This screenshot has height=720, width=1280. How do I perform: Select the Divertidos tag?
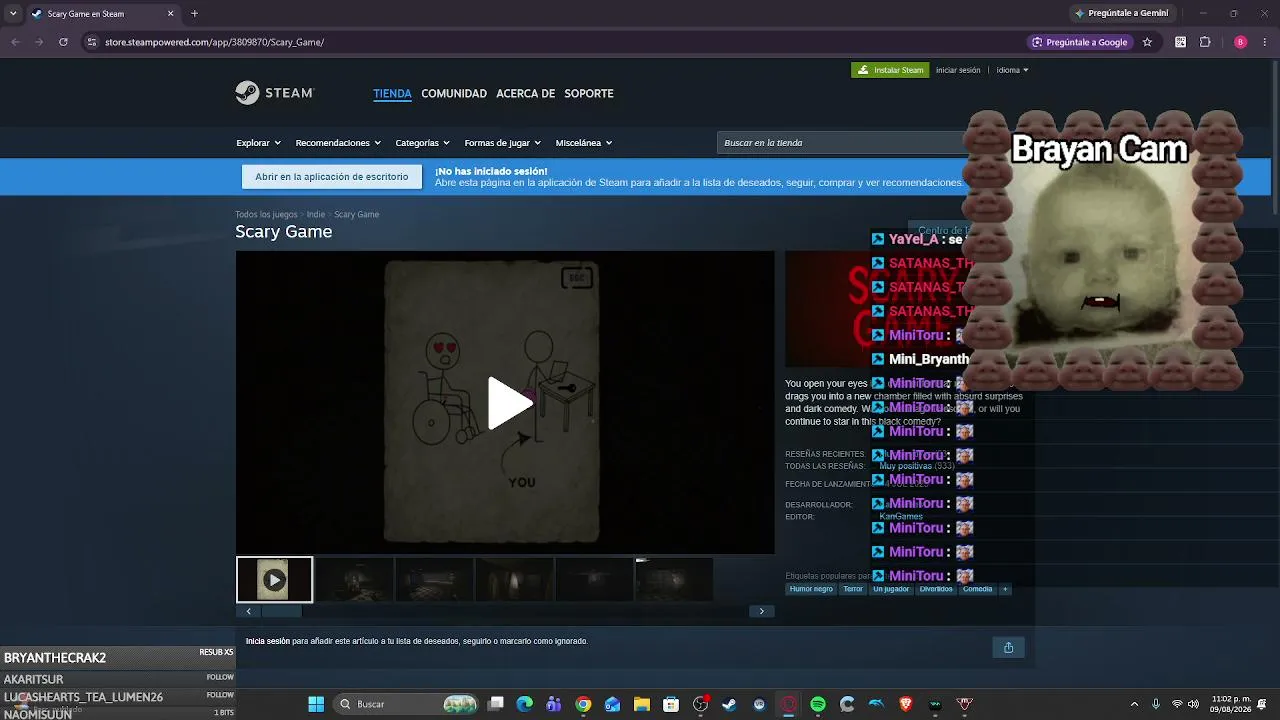click(x=936, y=589)
